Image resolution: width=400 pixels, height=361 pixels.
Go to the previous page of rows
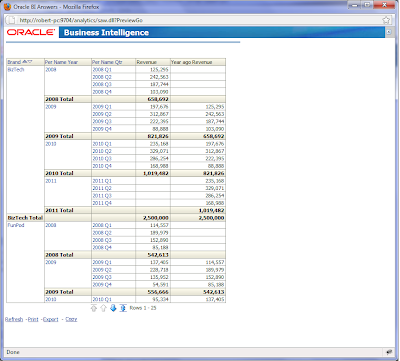pos(103,309)
